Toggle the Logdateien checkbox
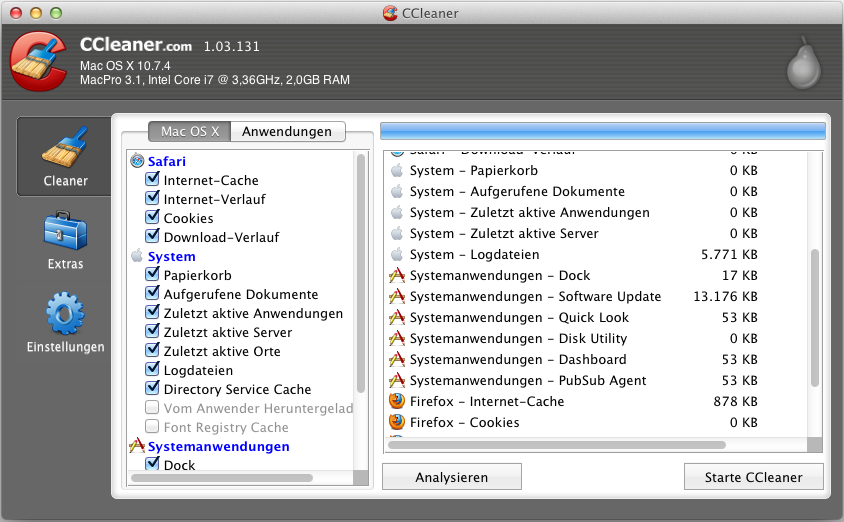This screenshot has width=844, height=522. pos(152,369)
